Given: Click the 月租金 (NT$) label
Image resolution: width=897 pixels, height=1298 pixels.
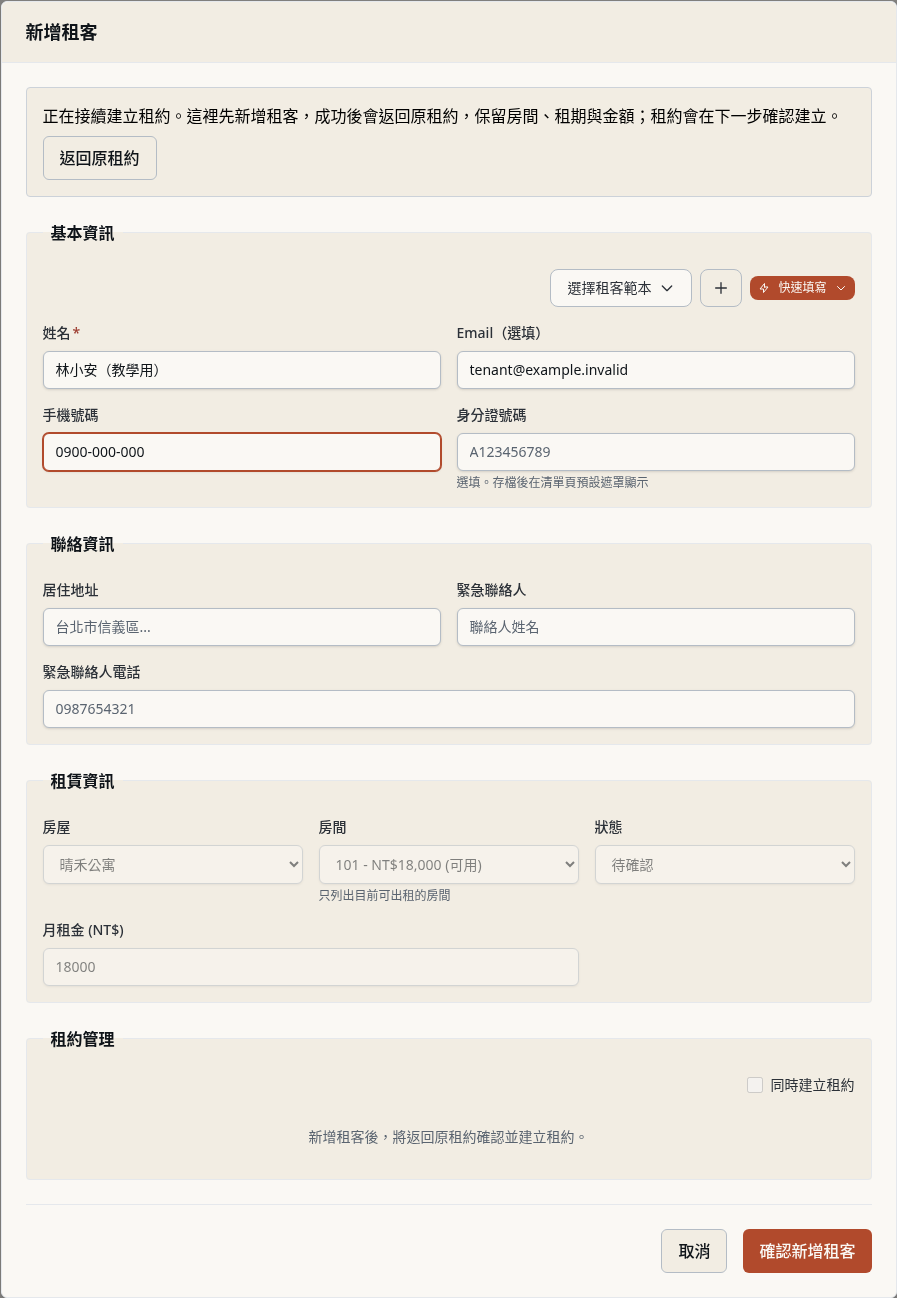Looking at the screenshot, I should tap(83, 930).
